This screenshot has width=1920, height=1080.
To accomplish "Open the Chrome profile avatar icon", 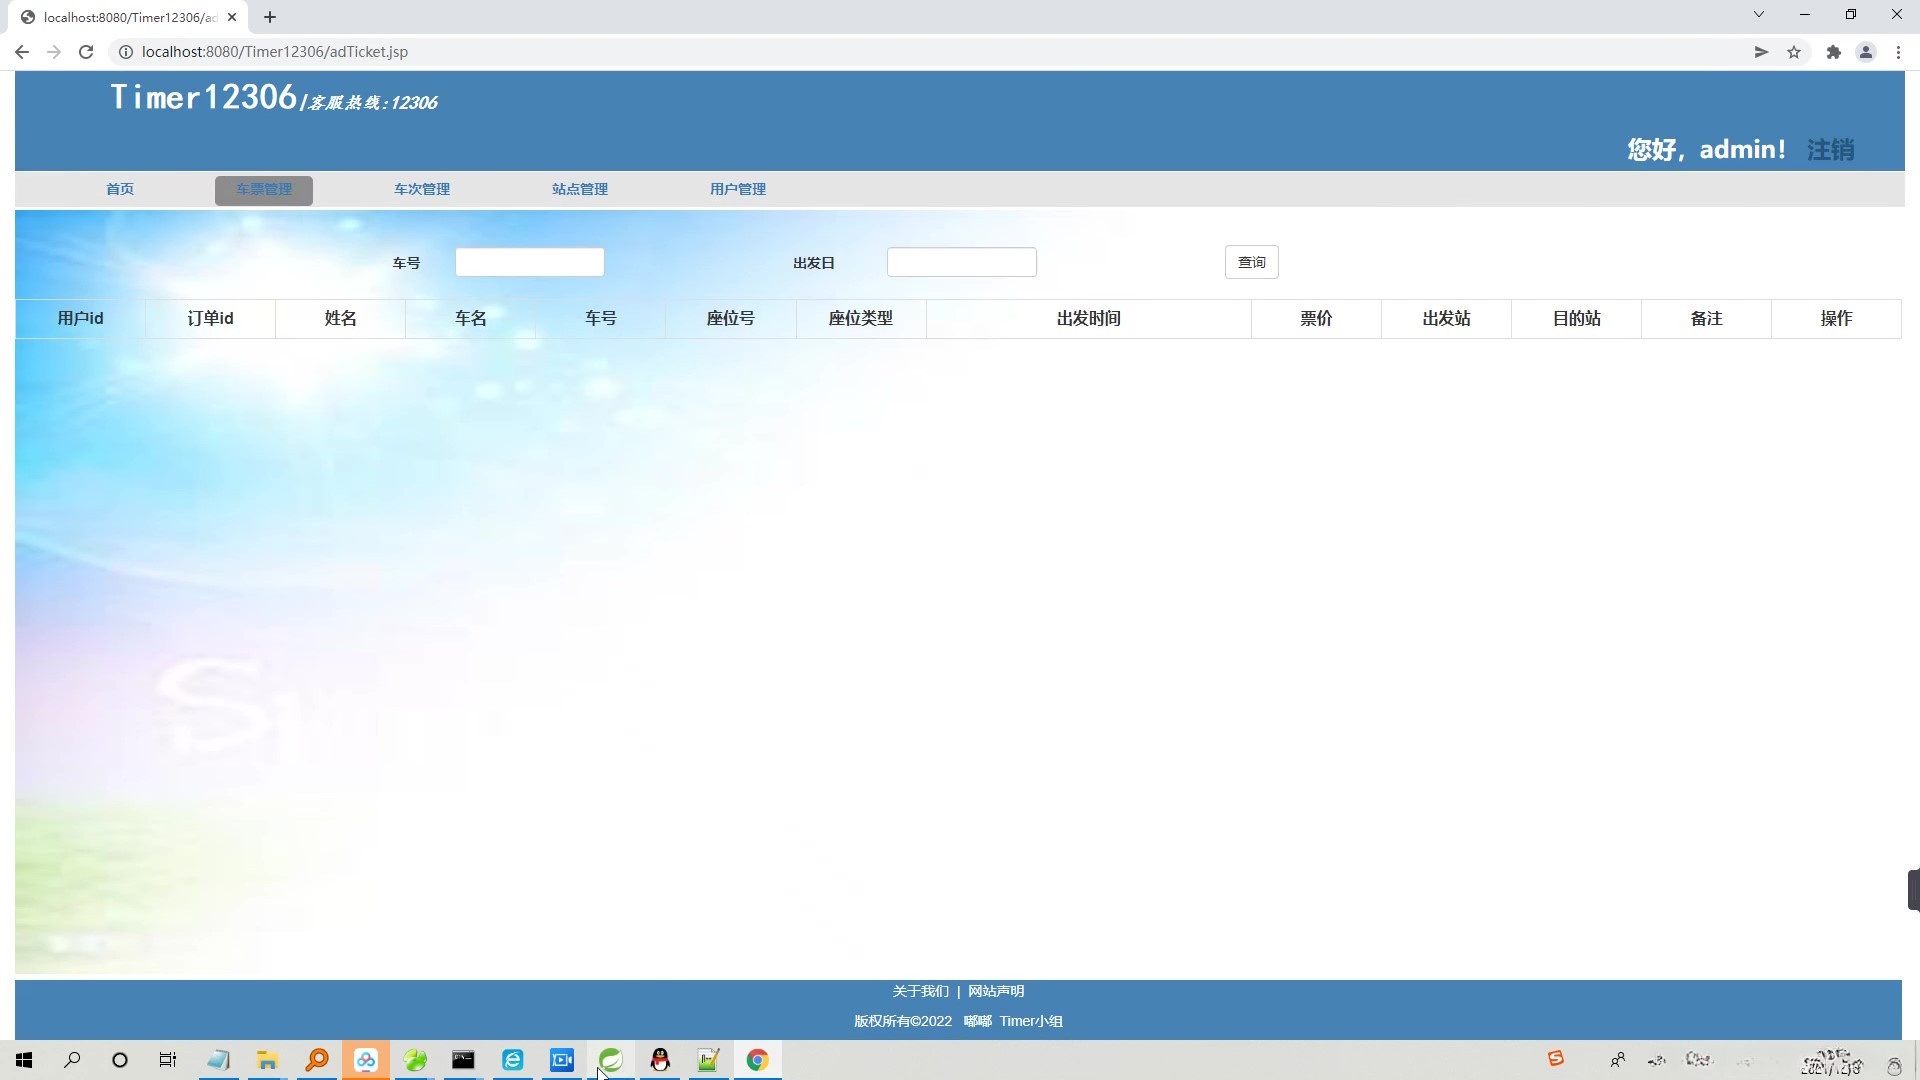I will coord(1865,52).
